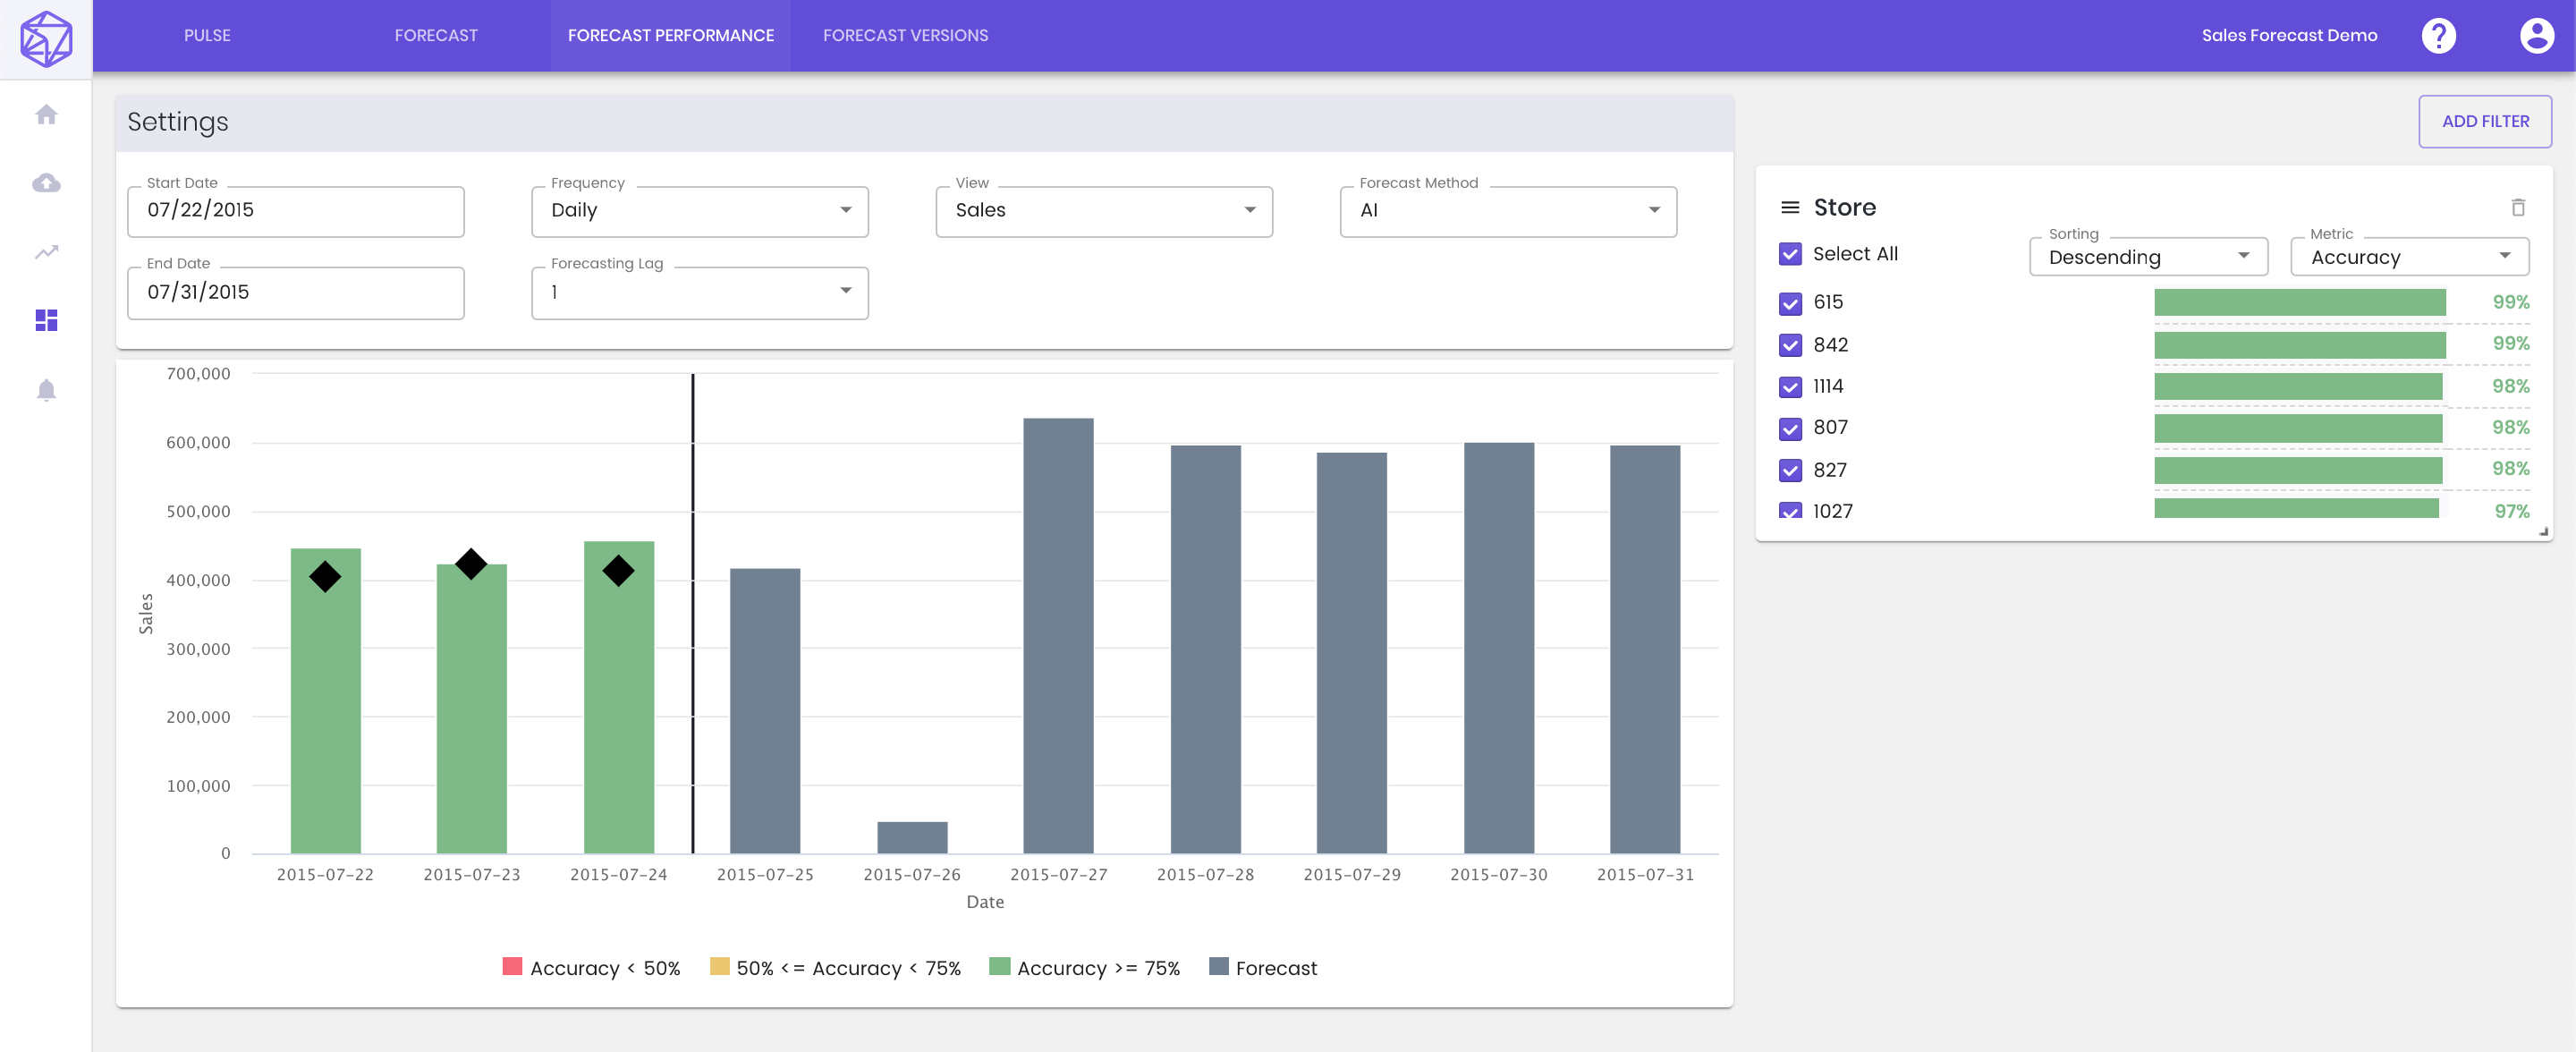This screenshot has height=1052, width=2576.
Task: Toggle the Accuracy >= 75% legend entry
Action: click(1085, 968)
